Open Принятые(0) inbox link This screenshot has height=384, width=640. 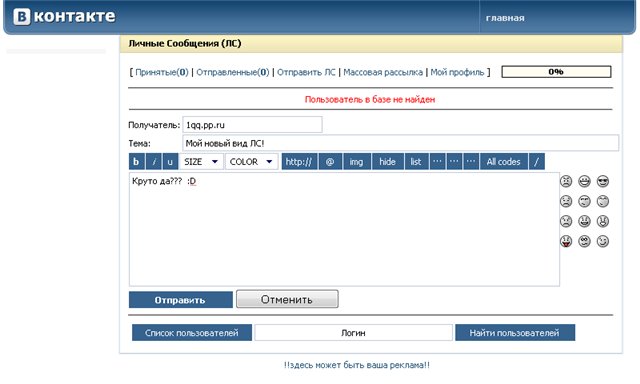[x=162, y=72]
